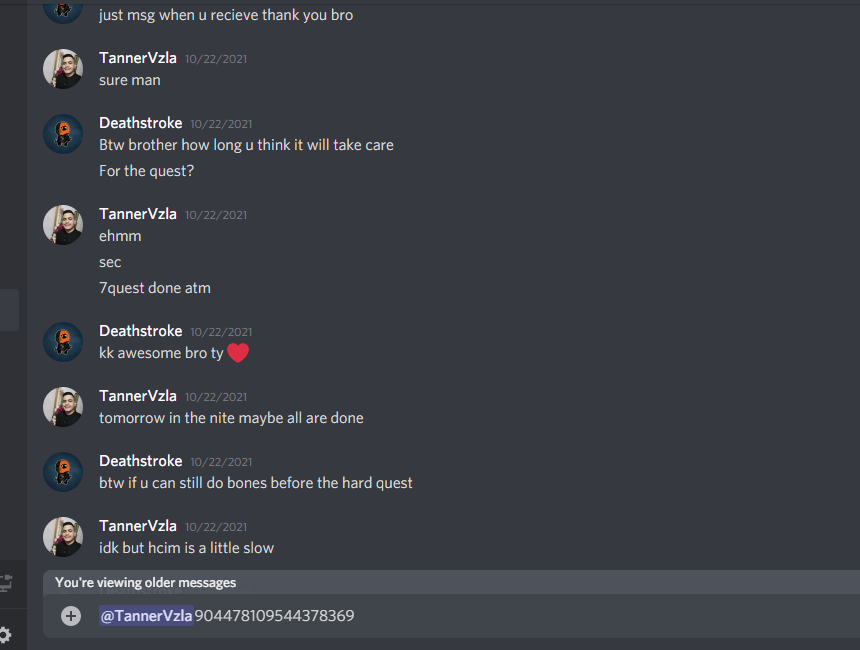
Task: Click 'You're viewing older messages' bar
Action: click(x=451, y=583)
